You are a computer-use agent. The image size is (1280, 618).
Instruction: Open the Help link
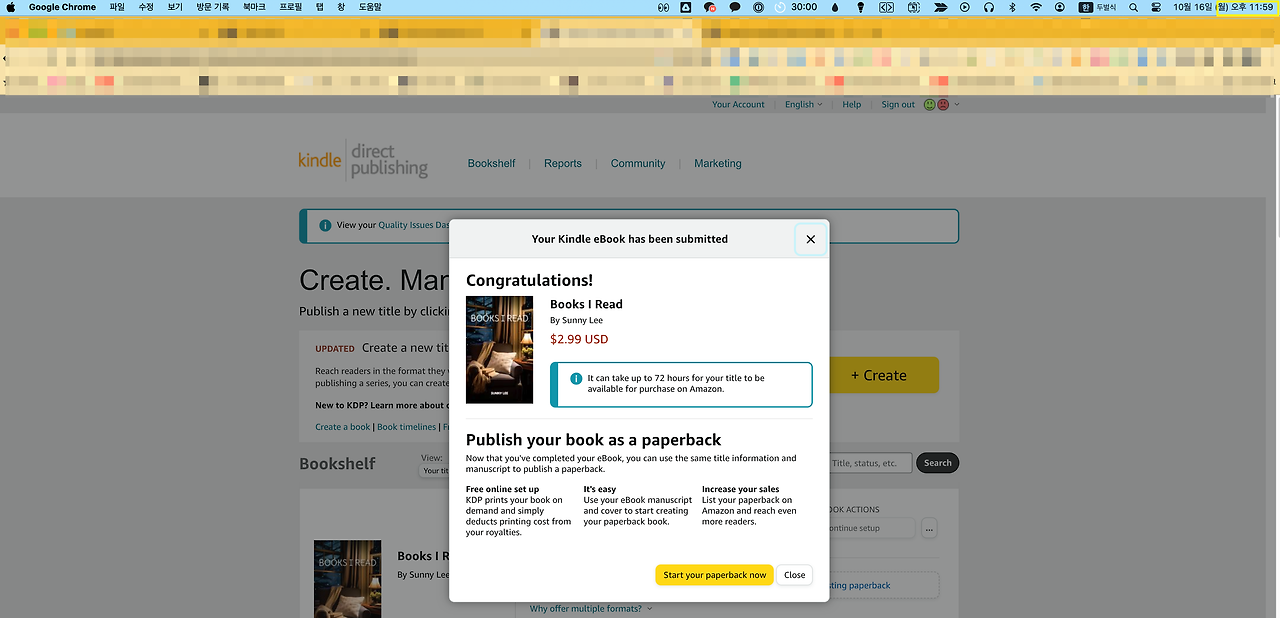pyautogui.click(x=852, y=104)
